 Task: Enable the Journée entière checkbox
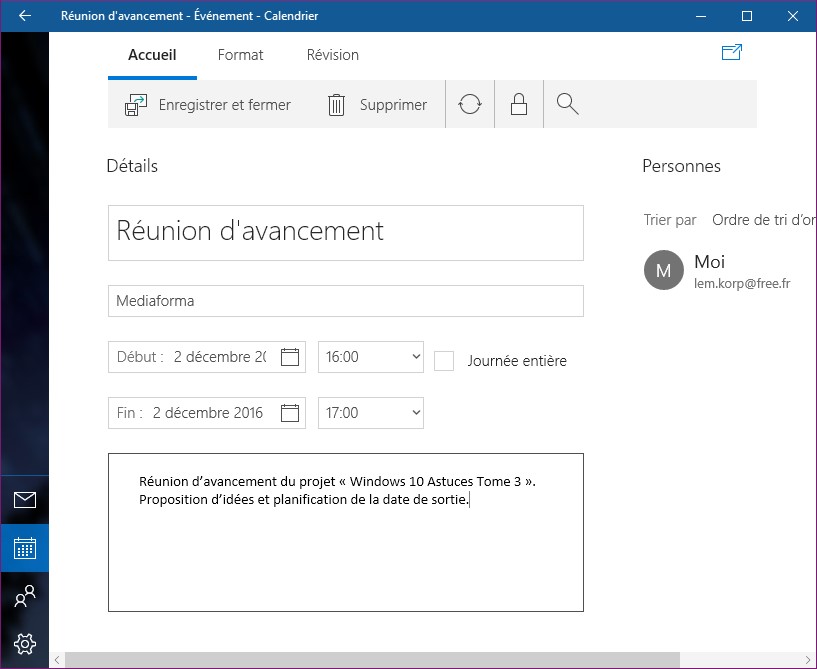tap(444, 361)
